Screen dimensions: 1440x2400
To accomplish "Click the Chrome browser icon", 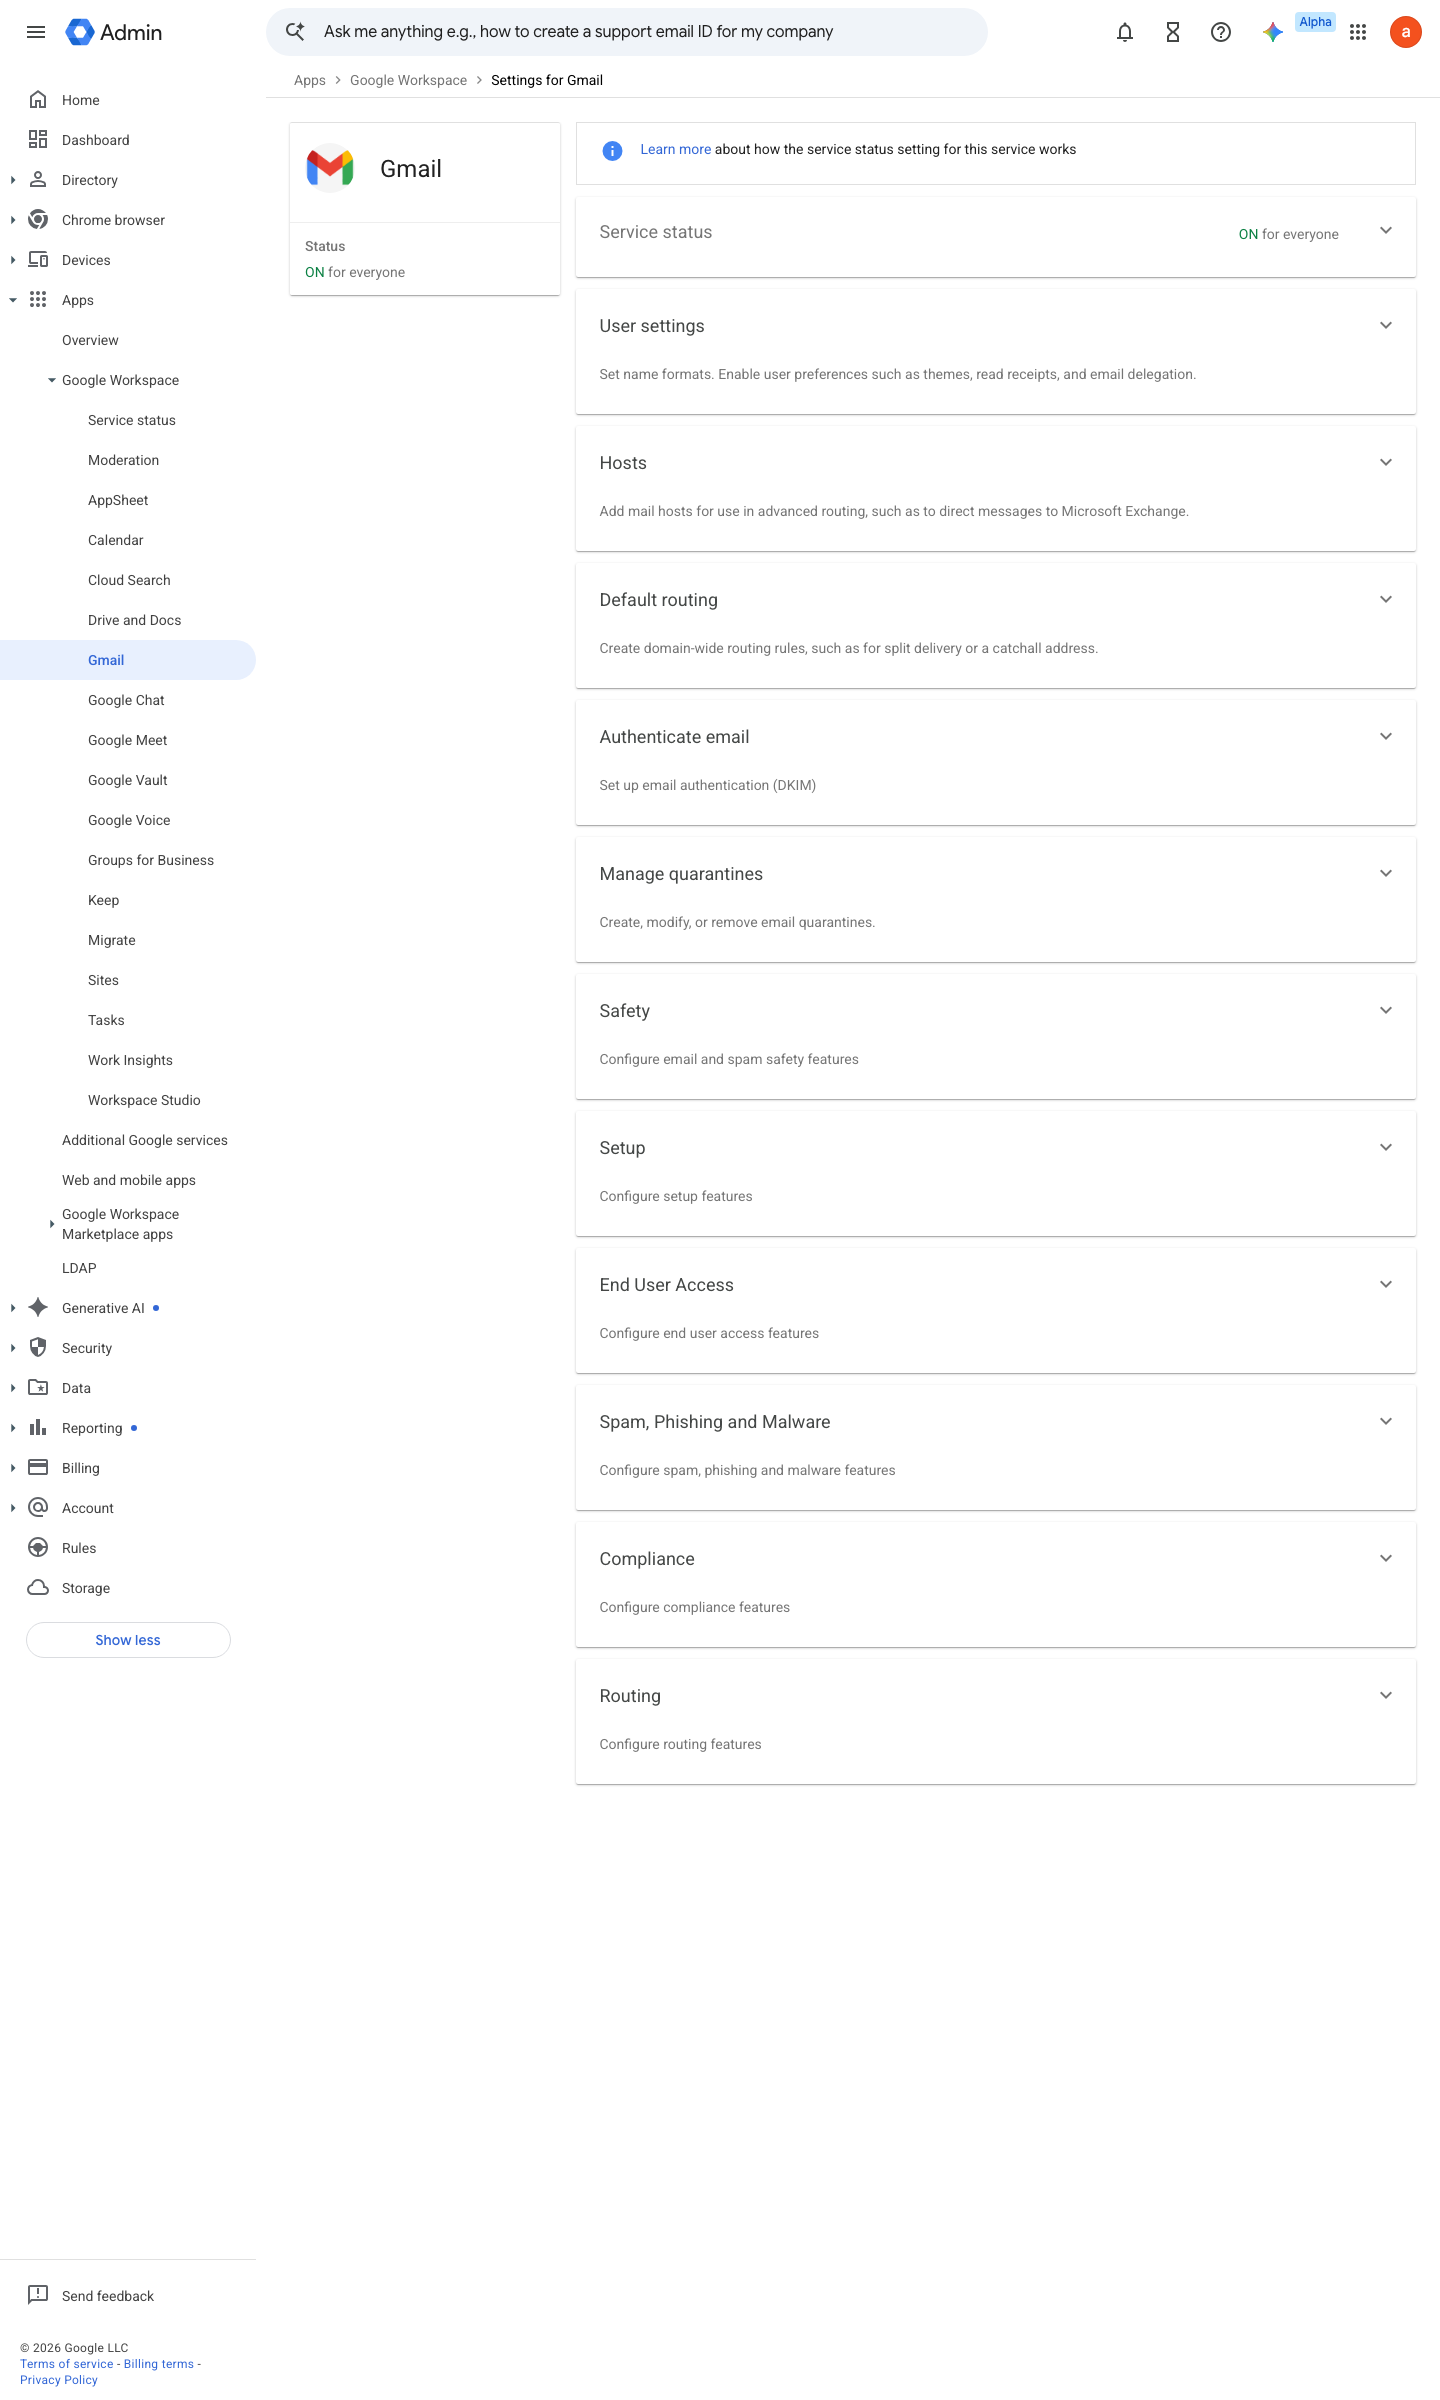I will click(38, 220).
